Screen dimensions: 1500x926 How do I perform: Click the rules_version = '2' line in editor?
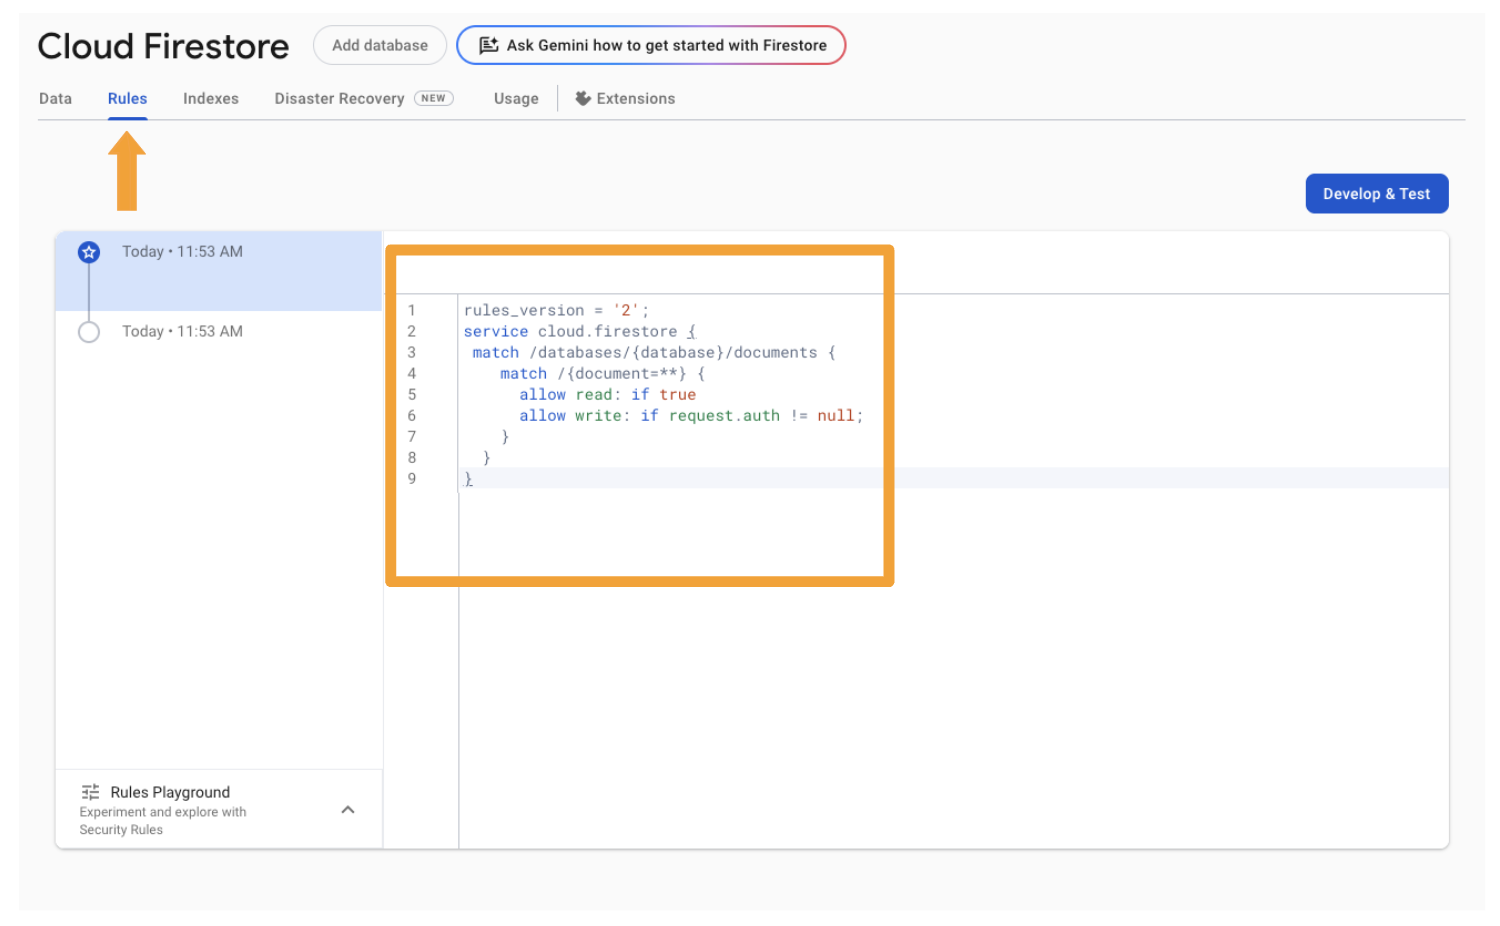point(556,311)
